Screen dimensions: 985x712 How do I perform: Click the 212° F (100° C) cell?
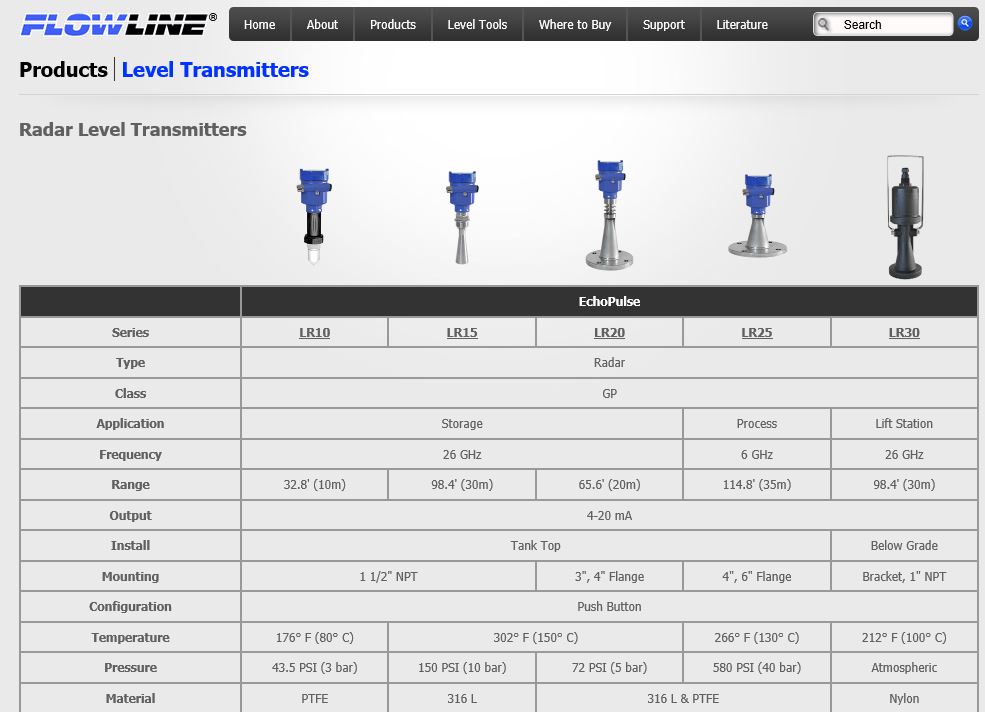coord(904,637)
